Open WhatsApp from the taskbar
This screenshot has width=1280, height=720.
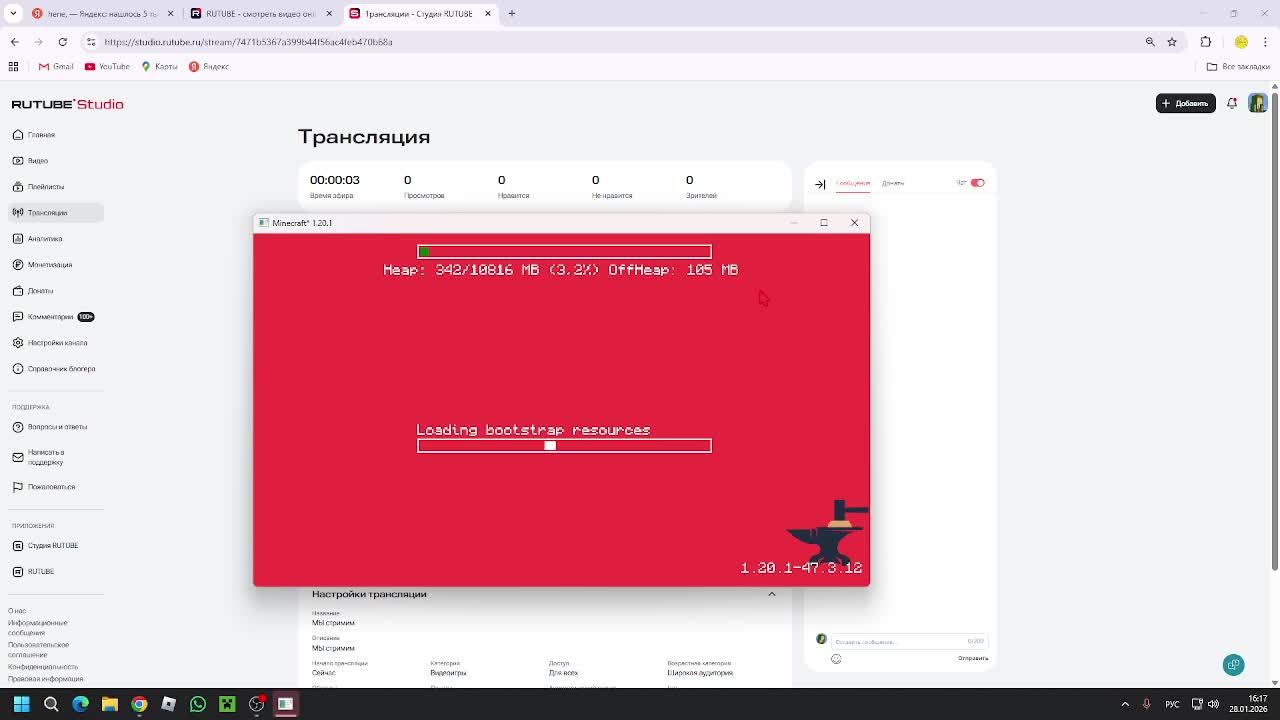[x=198, y=704]
